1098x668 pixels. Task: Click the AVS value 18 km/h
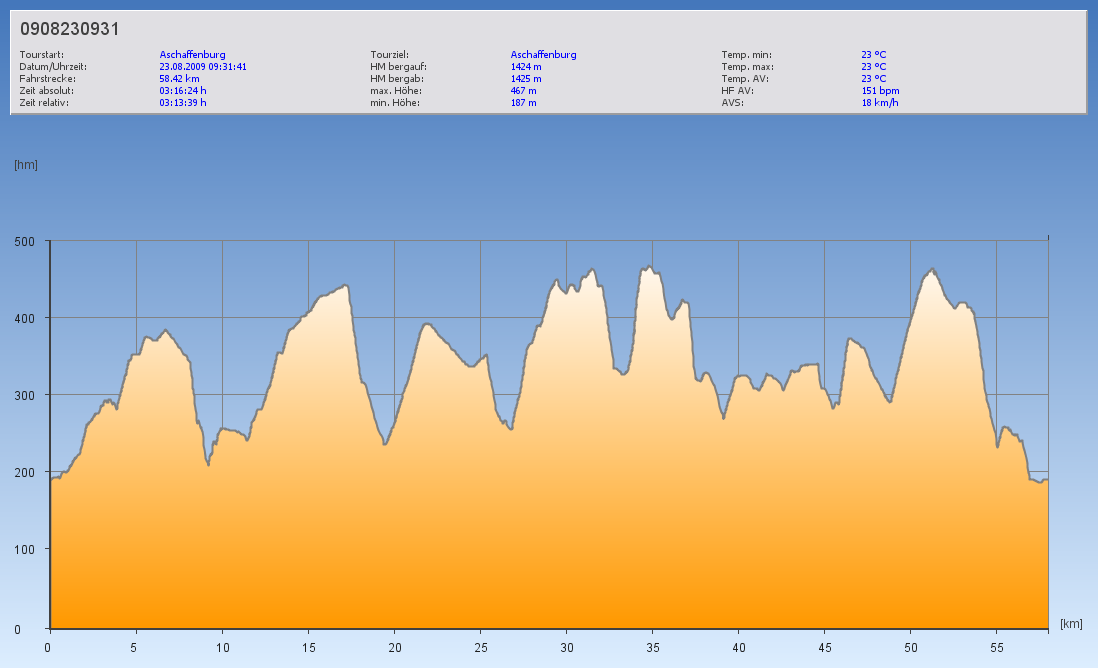[x=880, y=103]
